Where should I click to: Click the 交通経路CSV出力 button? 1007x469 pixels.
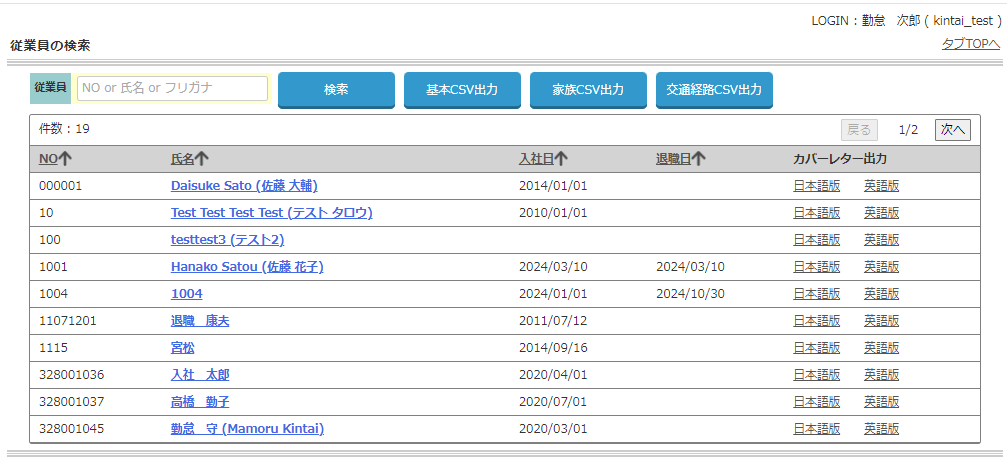coord(714,90)
